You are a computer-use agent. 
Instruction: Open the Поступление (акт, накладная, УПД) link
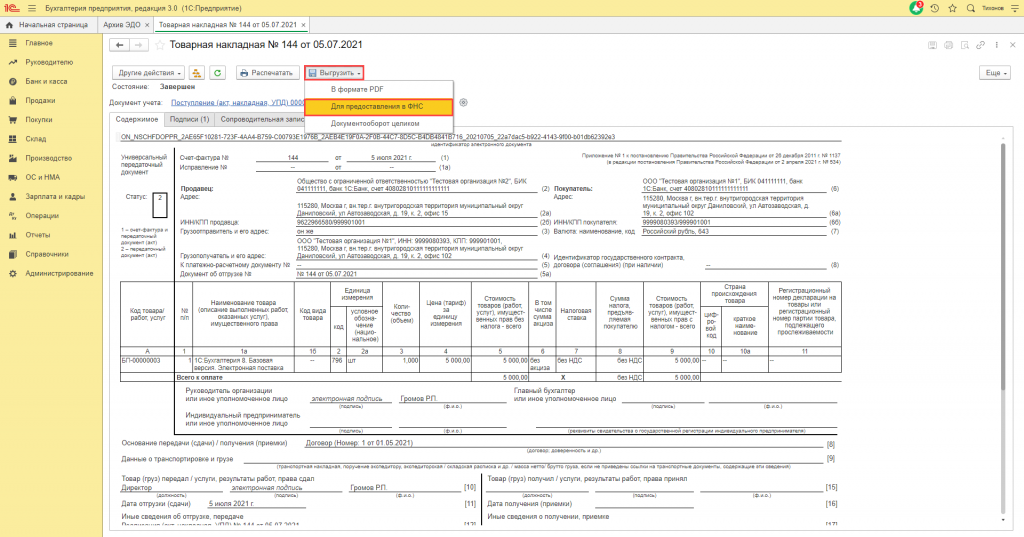[x=238, y=103]
